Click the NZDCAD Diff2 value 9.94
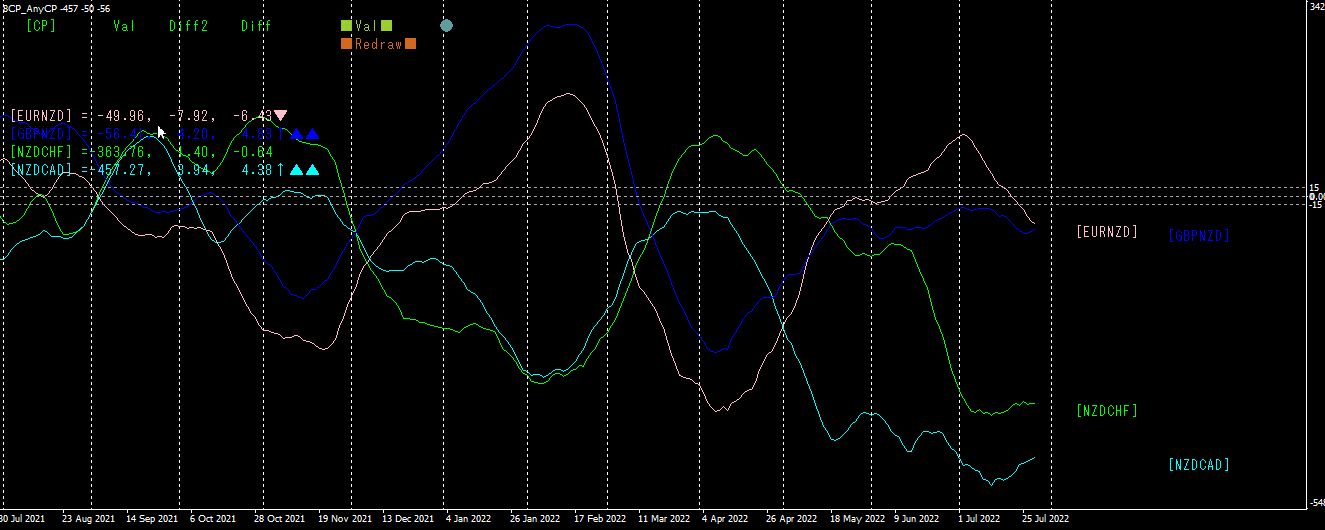 point(192,170)
